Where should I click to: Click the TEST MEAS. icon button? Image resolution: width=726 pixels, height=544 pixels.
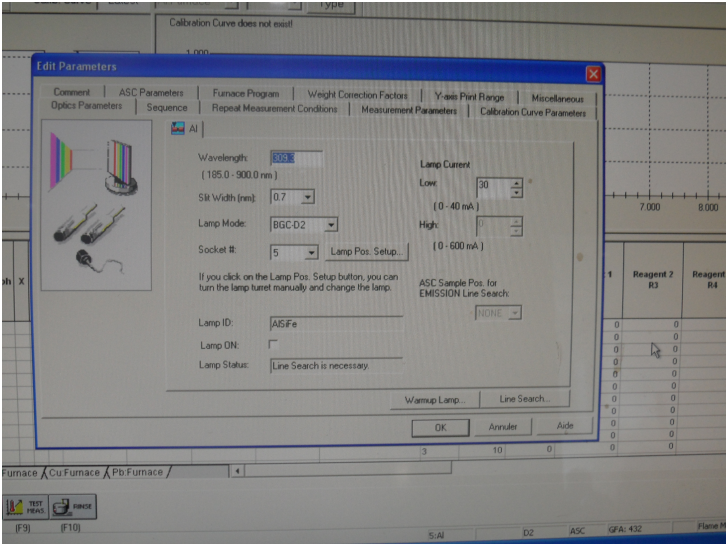26,507
